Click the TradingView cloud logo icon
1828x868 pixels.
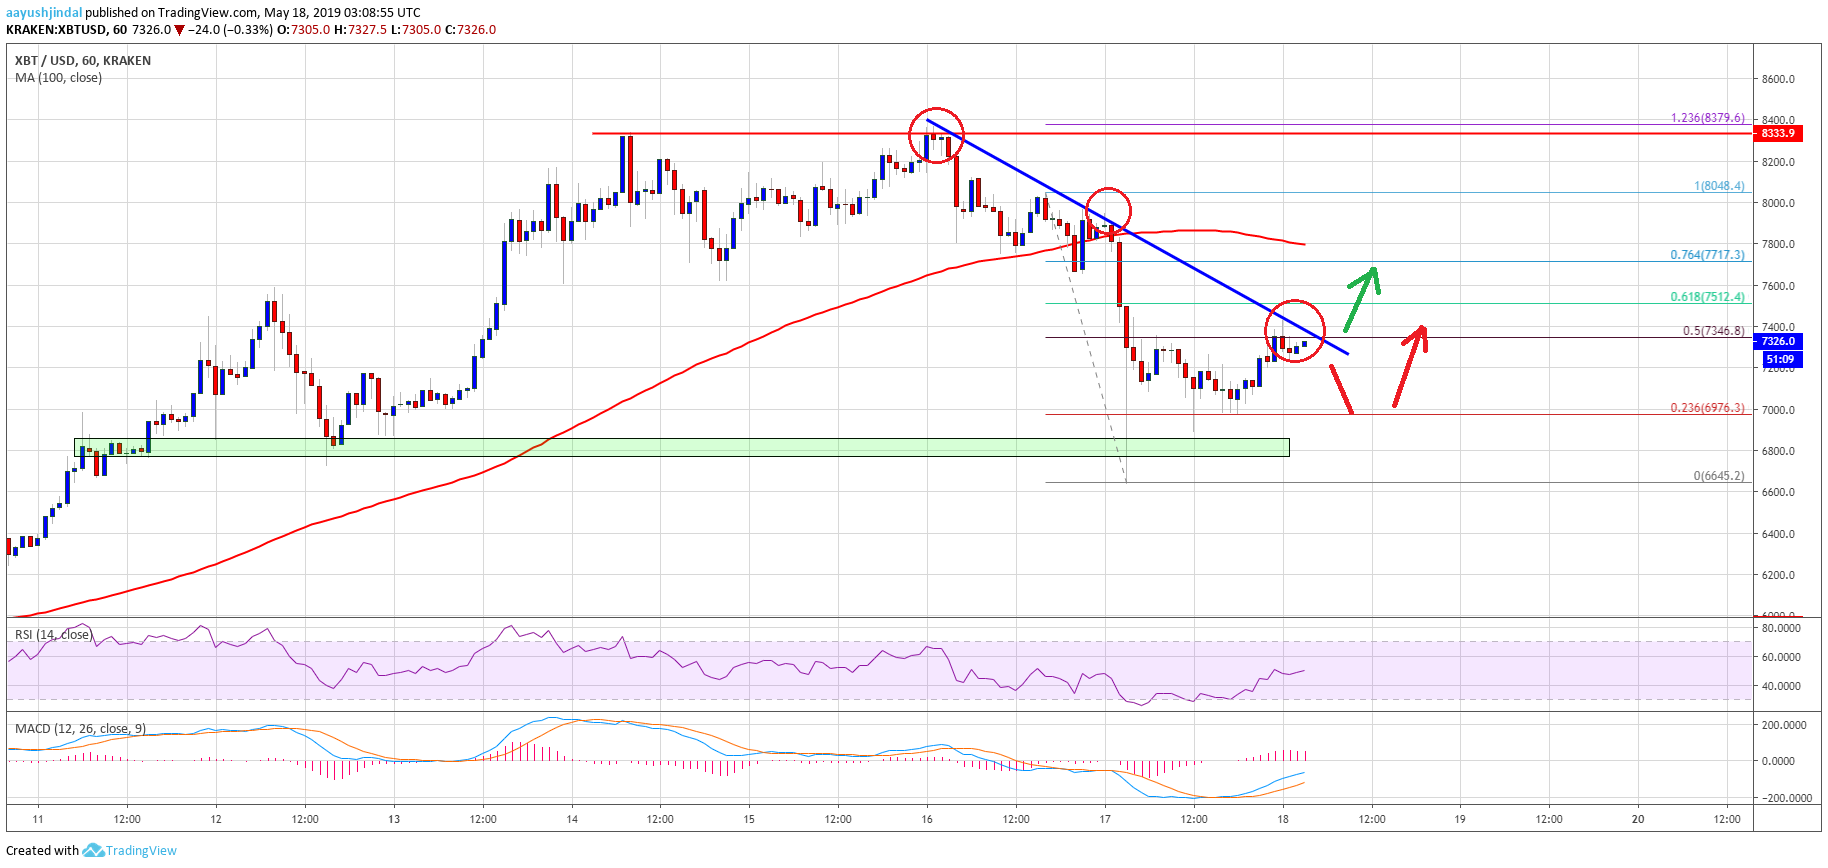(x=93, y=851)
